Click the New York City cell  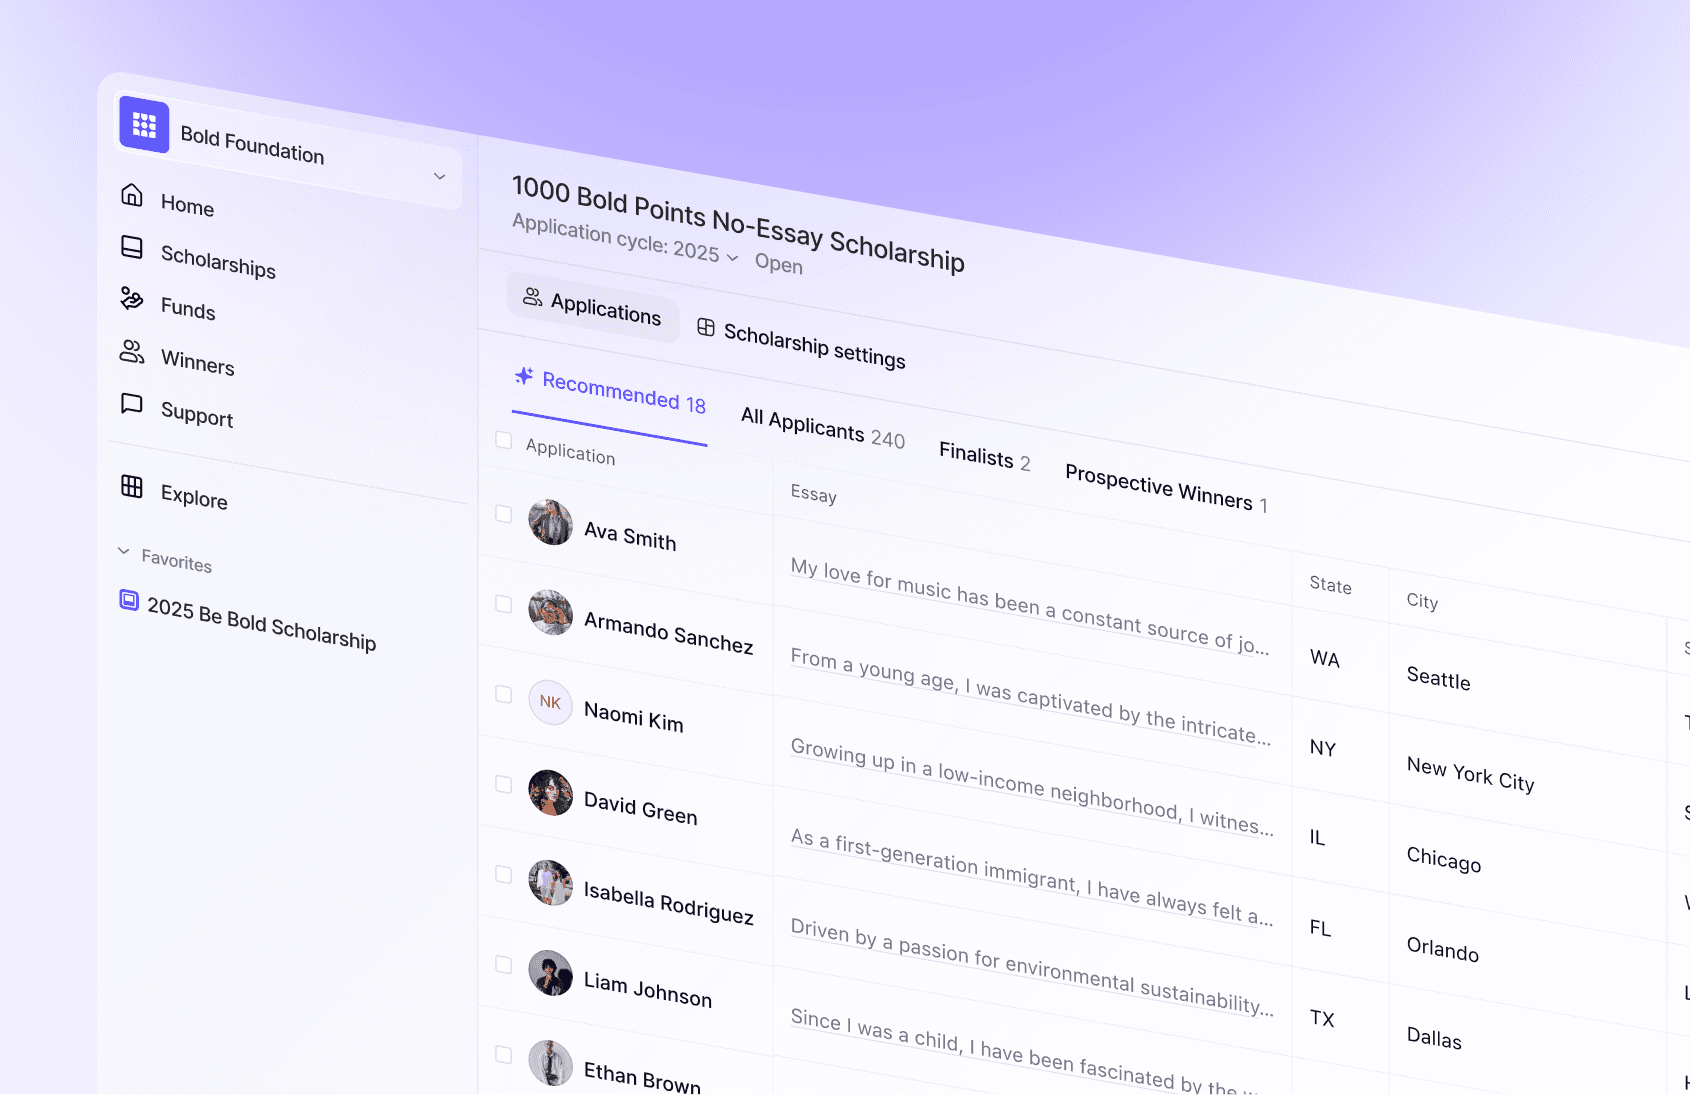click(x=1470, y=774)
